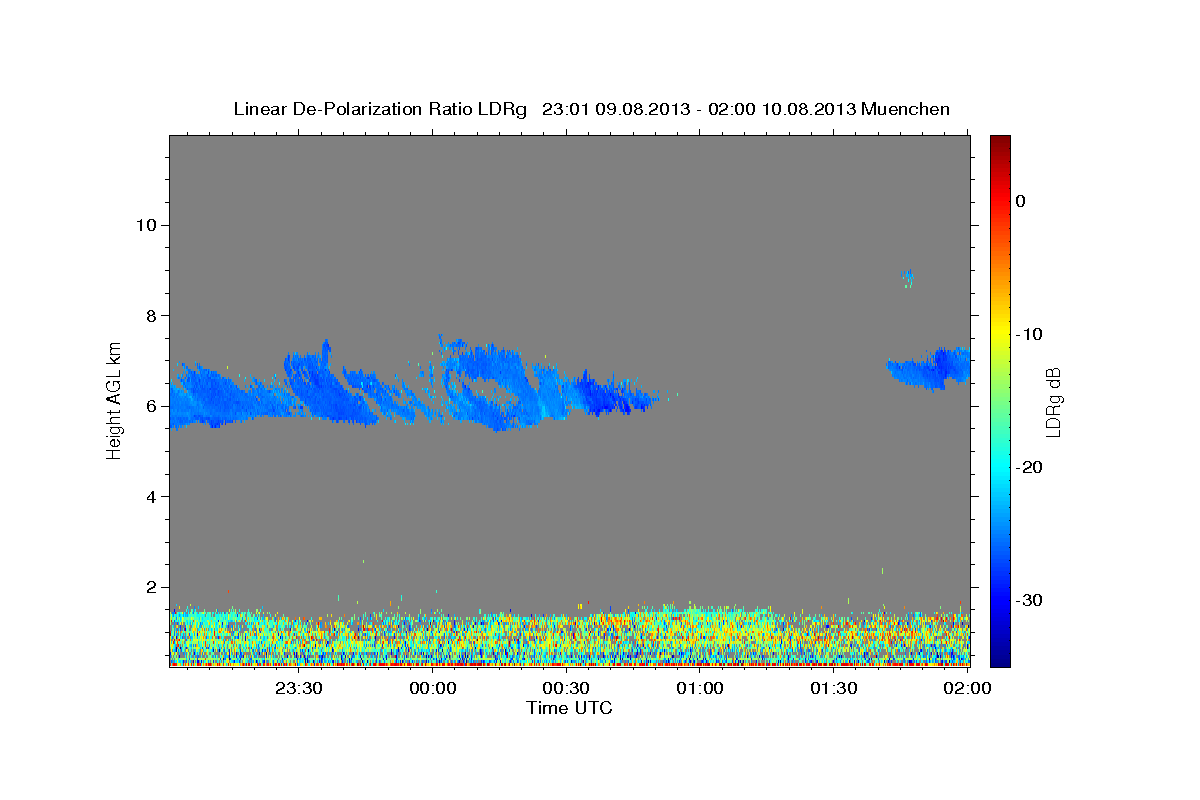Click the height tick label 4
Viewport: 1200px width, 800px height.
point(151,496)
